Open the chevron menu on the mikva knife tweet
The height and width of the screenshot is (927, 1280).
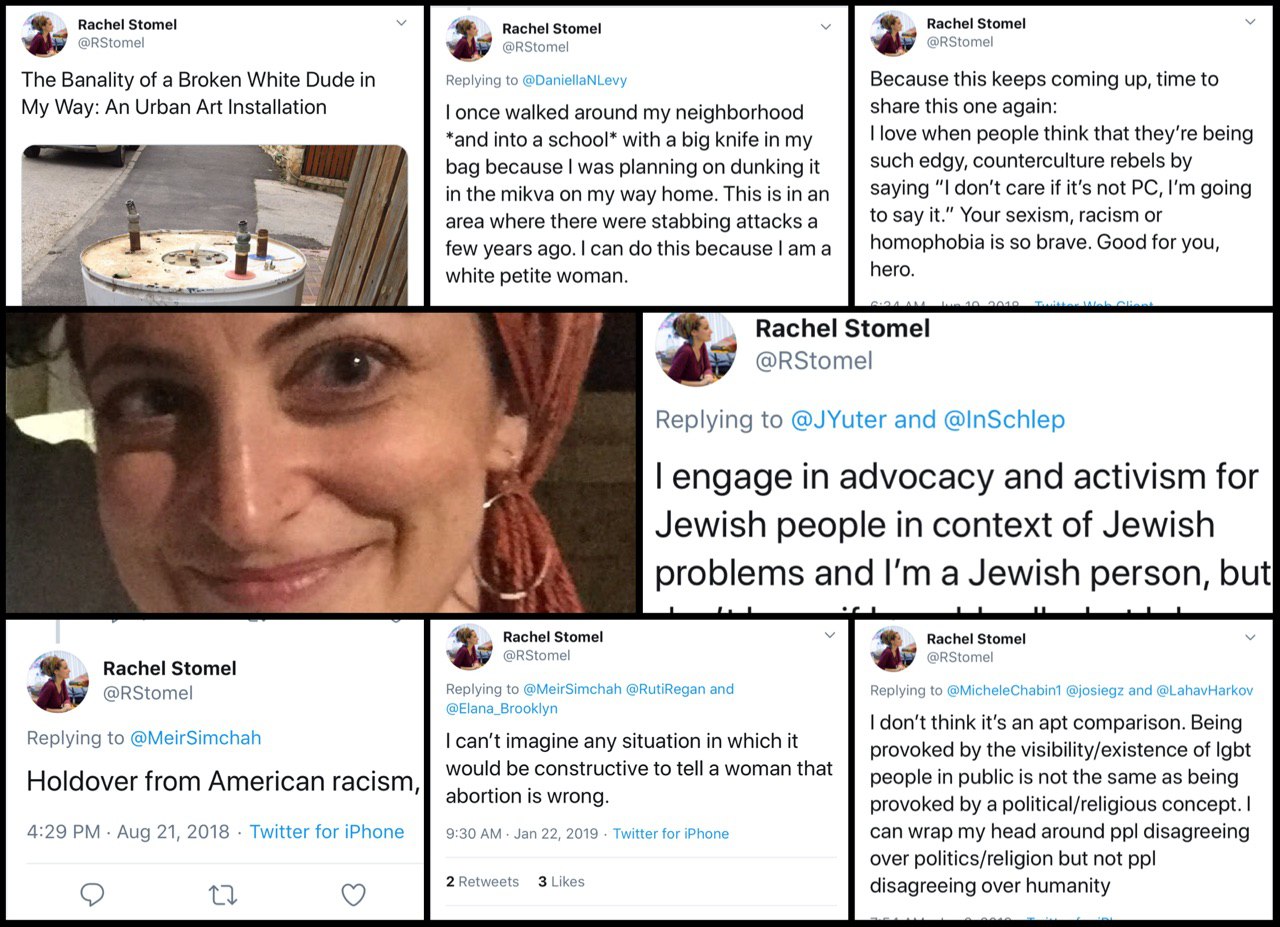tap(826, 27)
